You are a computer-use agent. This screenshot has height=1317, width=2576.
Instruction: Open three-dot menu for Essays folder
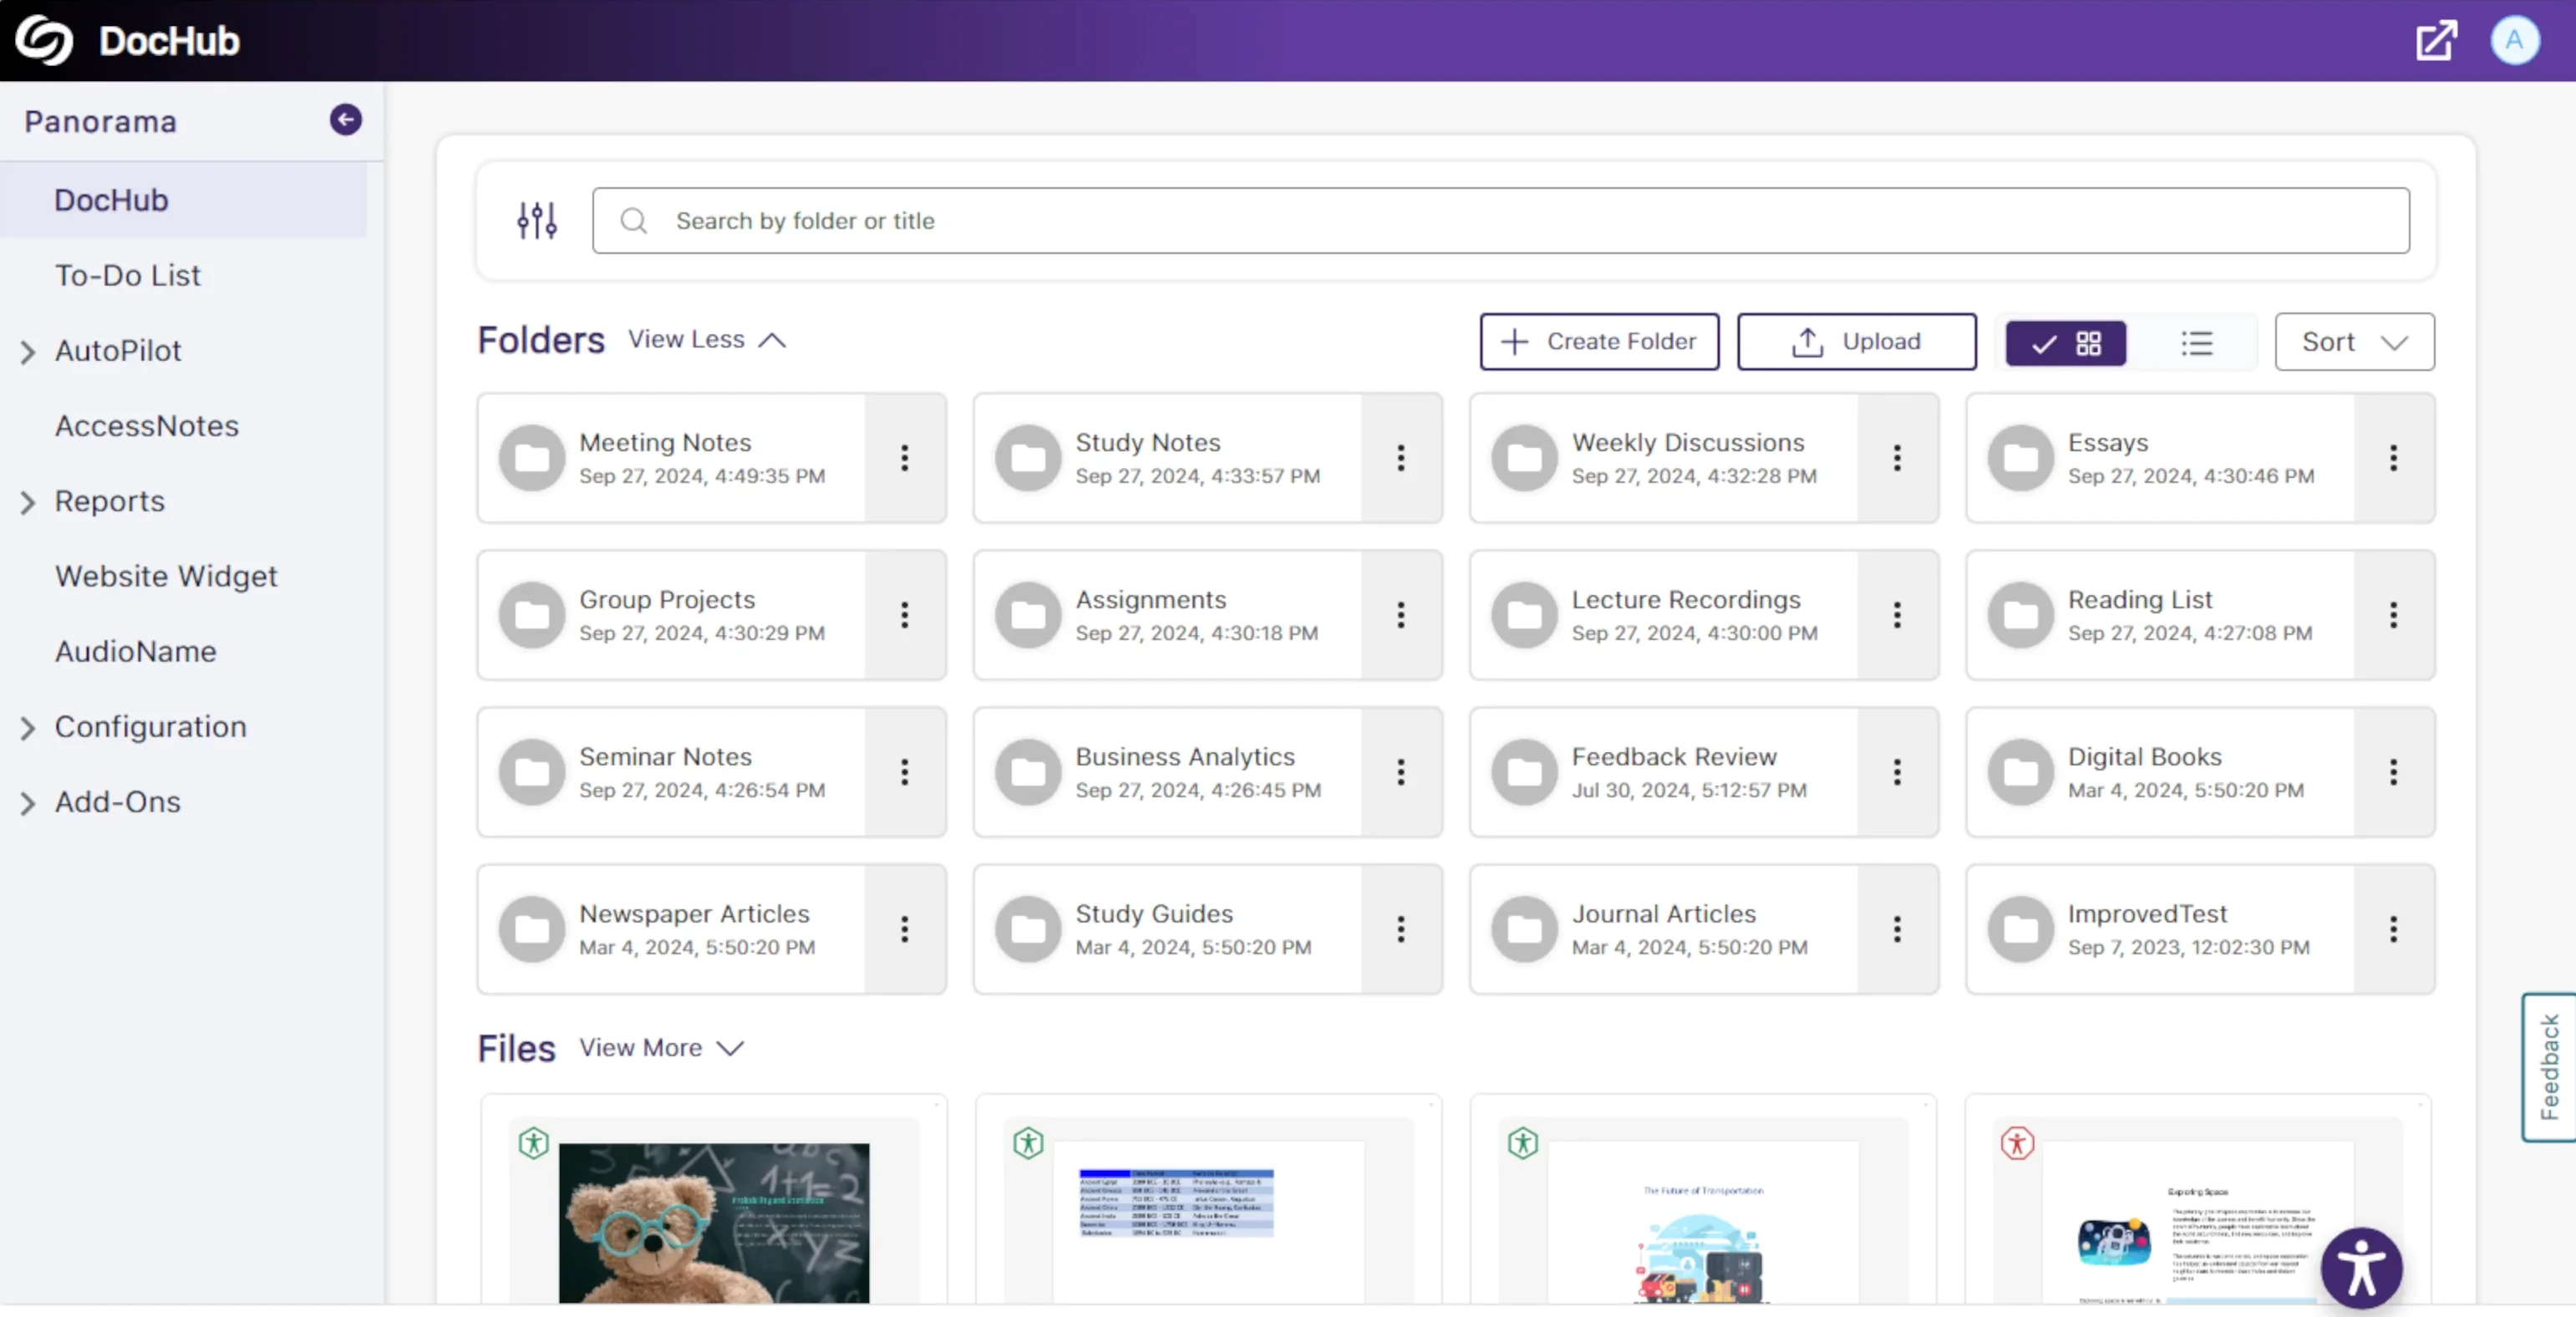click(2393, 458)
